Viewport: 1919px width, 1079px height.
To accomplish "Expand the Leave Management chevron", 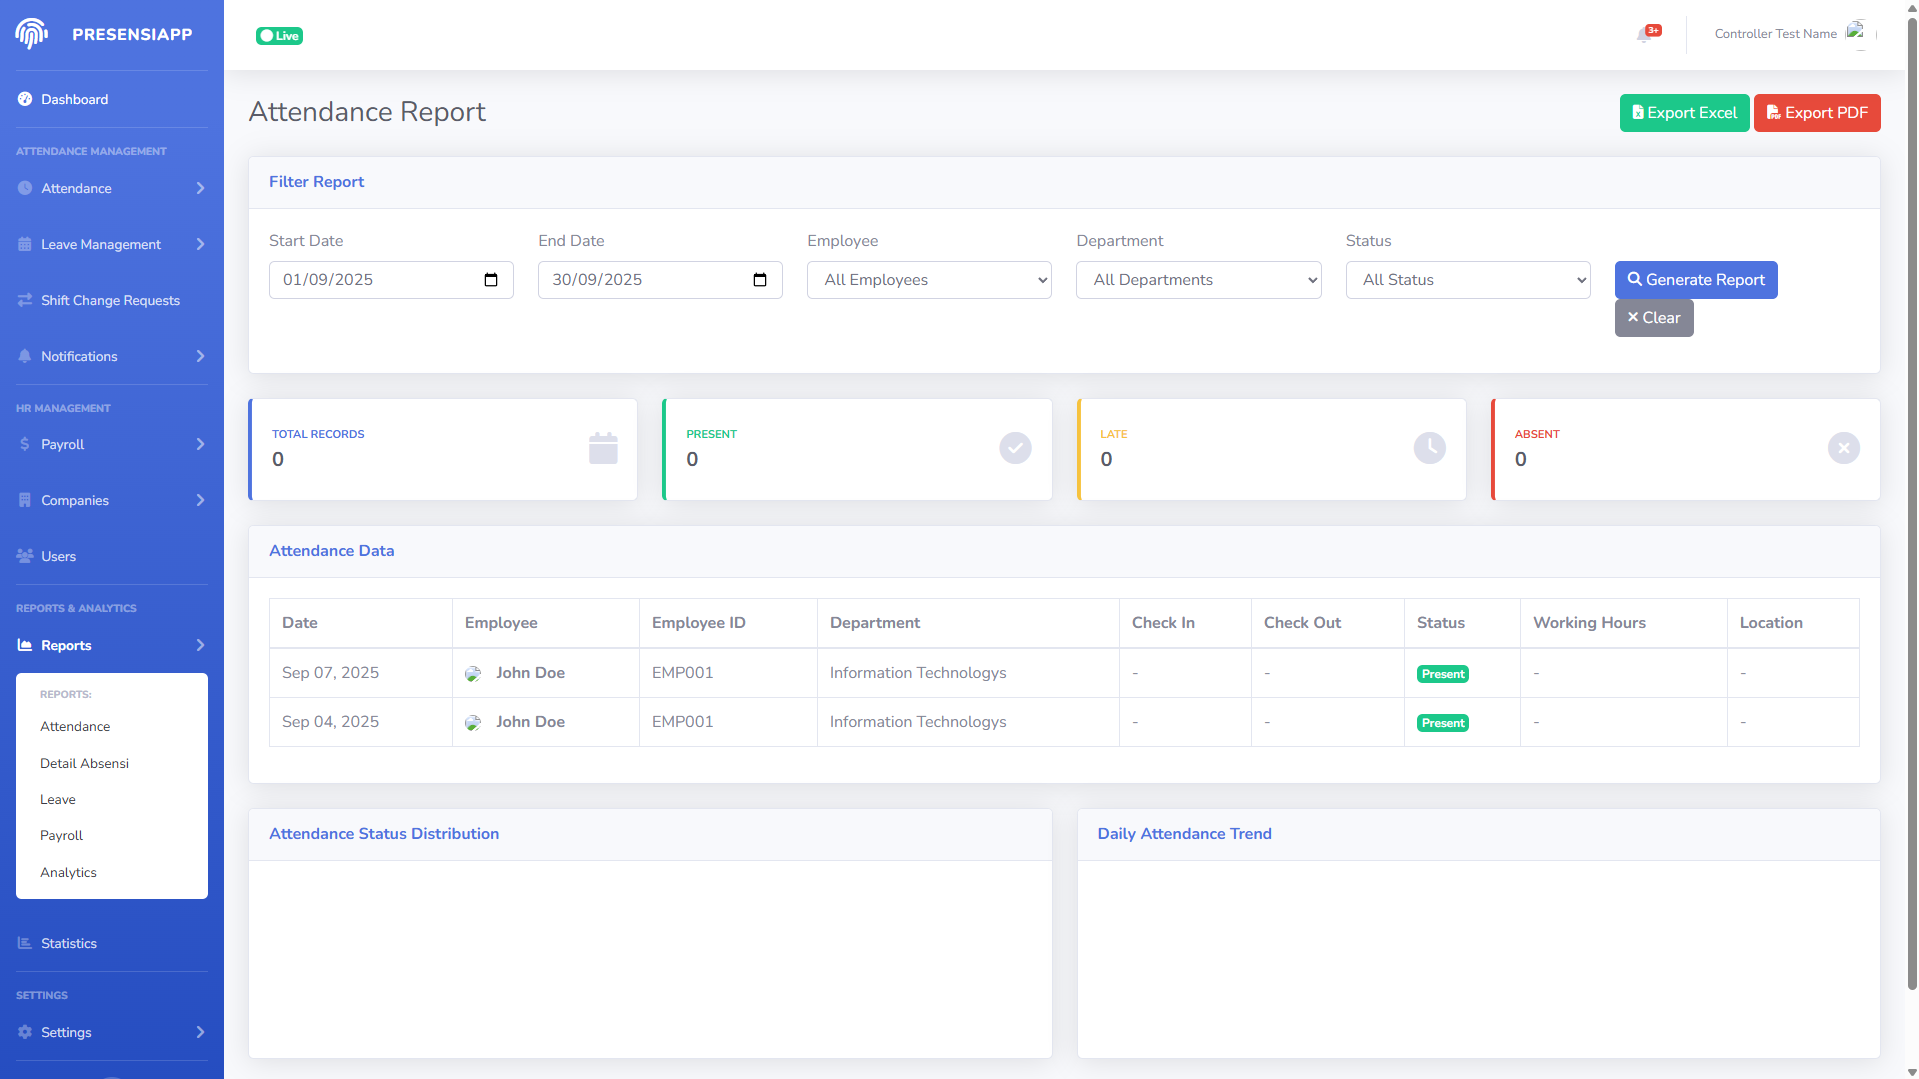I will [x=200, y=244].
